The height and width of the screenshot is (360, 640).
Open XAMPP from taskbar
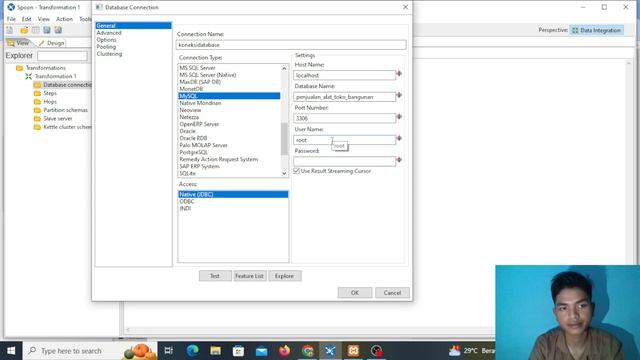353,351
